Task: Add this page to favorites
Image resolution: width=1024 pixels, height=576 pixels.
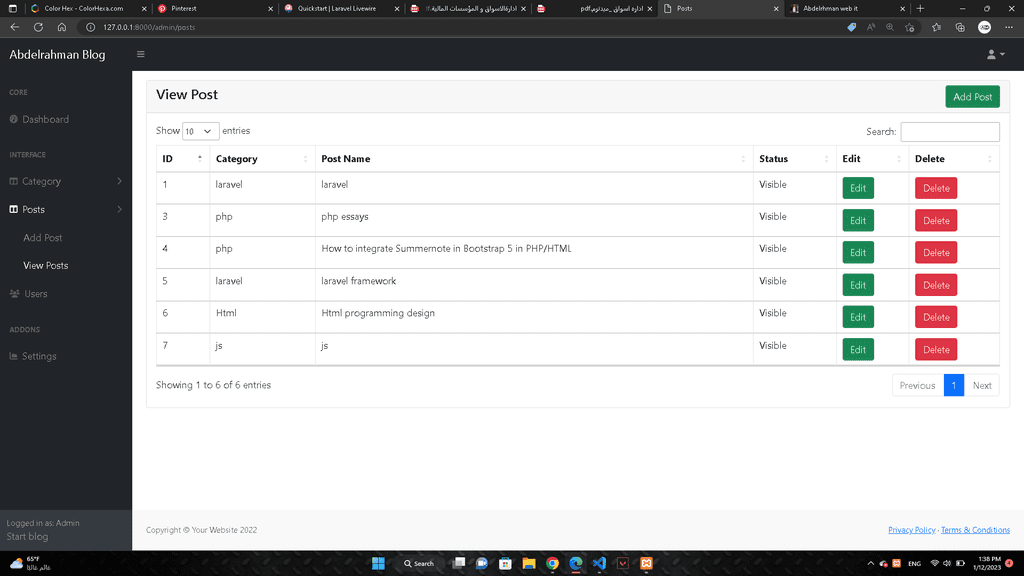Action: (x=910, y=27)
